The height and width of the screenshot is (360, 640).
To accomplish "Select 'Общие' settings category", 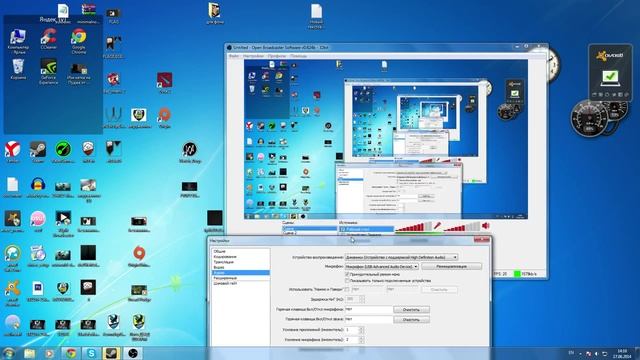I will tap(240, 251).
